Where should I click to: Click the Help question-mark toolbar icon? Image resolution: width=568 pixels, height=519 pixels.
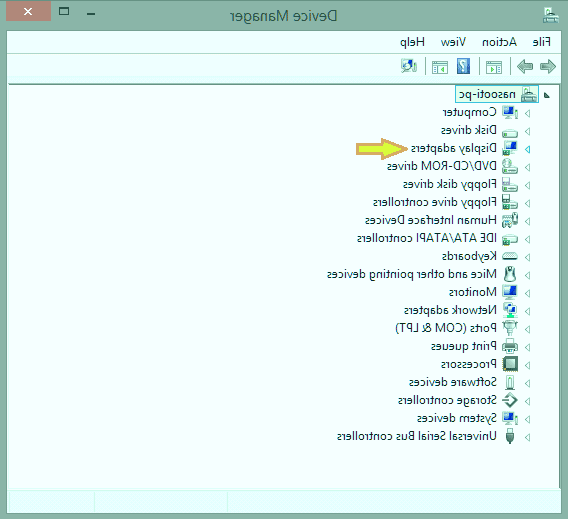pyautogui.click(x=463, y=67)
